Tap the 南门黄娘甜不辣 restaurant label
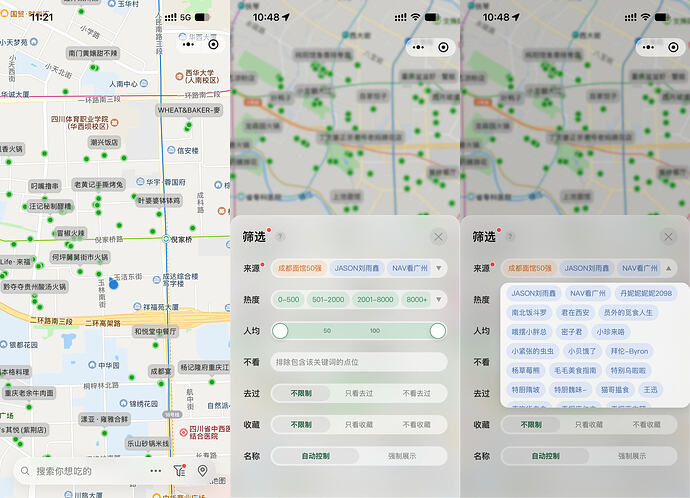The height and width of the screenshot is (498, 690). point(93,53)
